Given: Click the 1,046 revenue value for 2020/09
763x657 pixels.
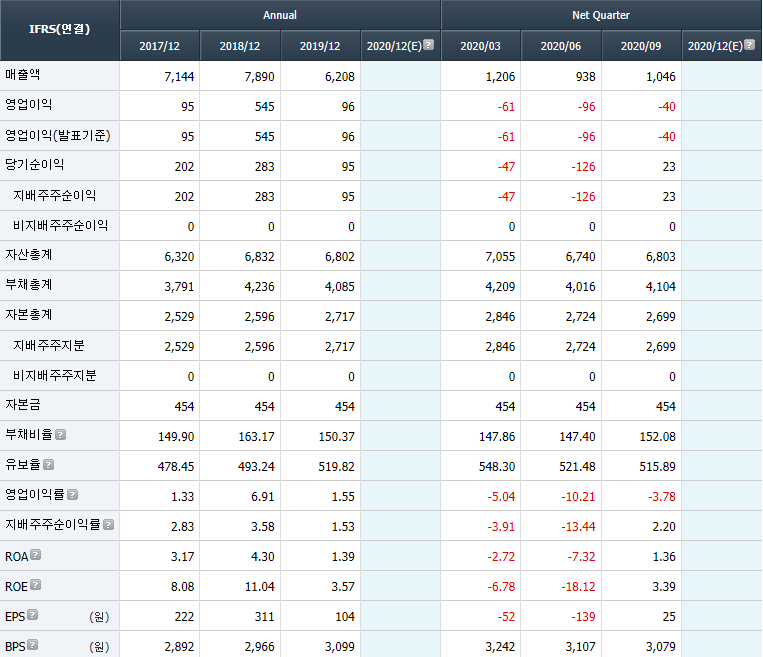Looking at the screenshot, I should point(661,76).
